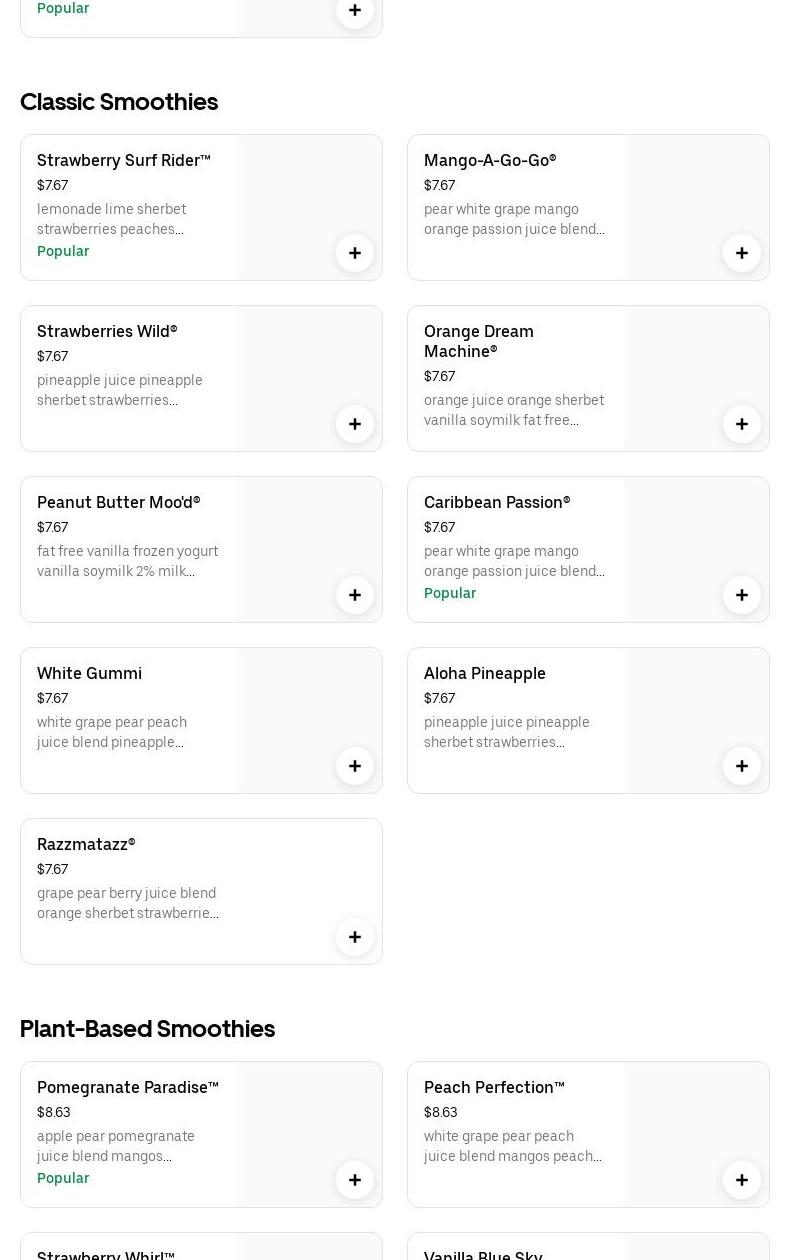Add Pomegranate Paradise to order
Screen dimensions: 804x1260
[x=355, y=1180]
